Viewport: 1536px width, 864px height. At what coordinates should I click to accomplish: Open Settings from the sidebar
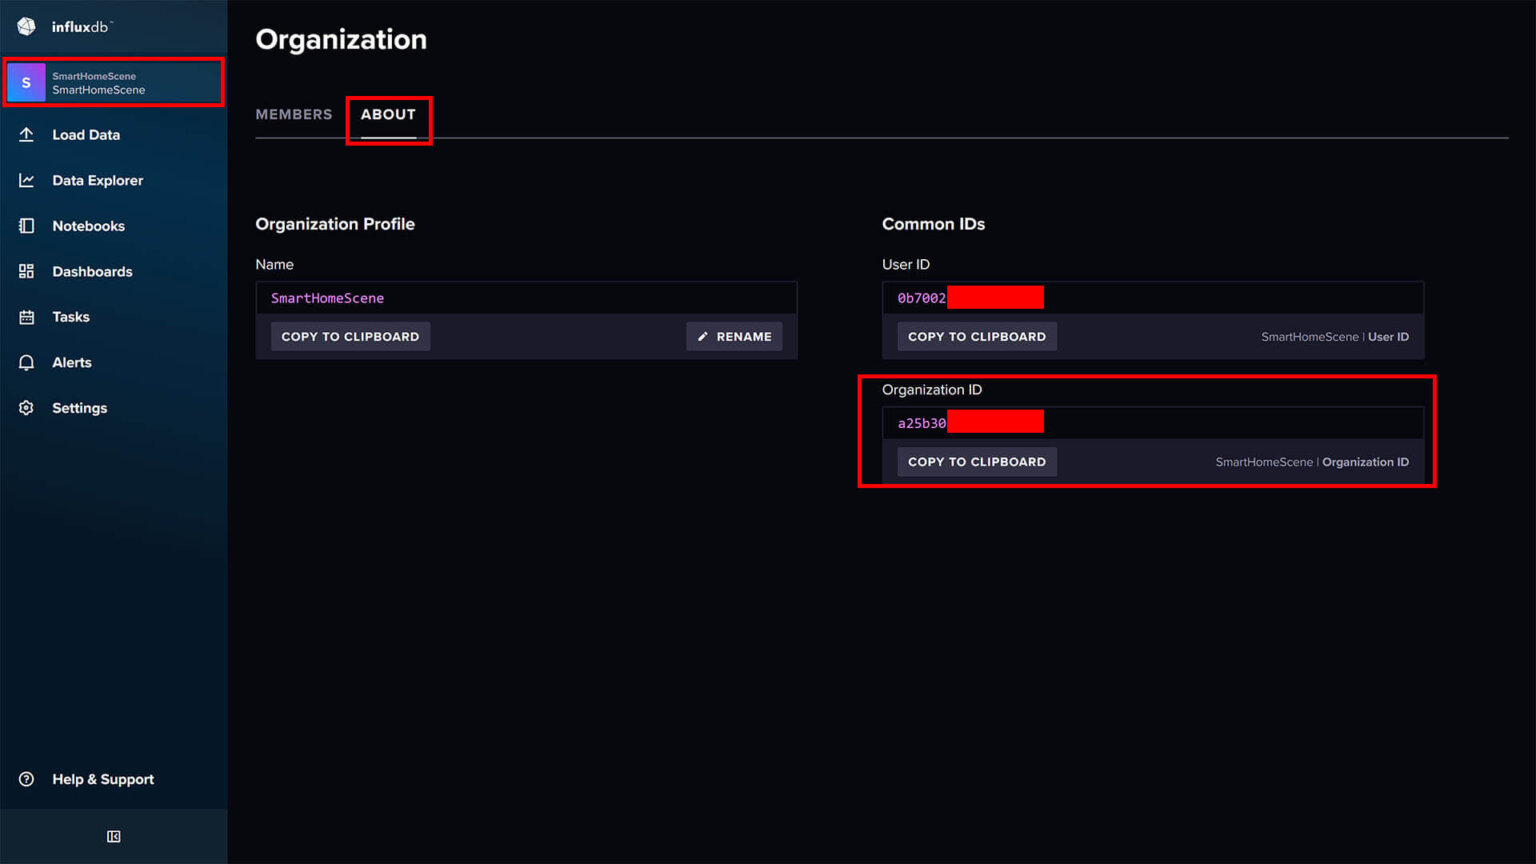(x=79, y=407)
